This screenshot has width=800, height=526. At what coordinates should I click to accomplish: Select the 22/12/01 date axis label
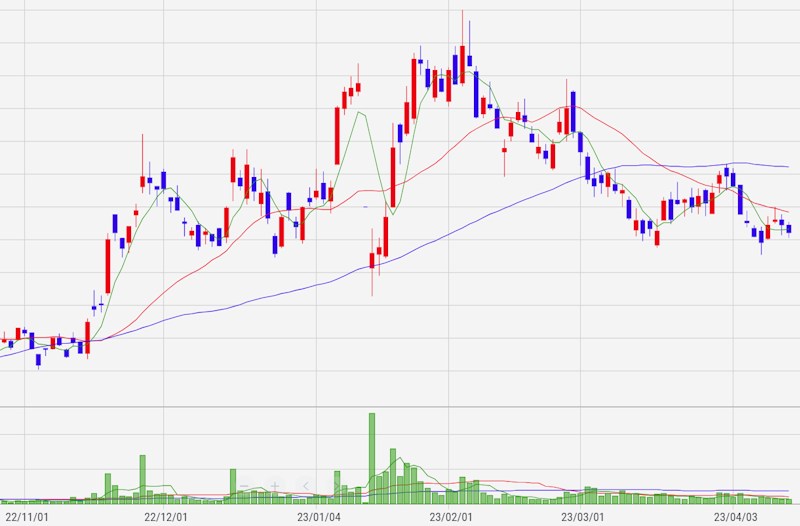tap(165, 517)
